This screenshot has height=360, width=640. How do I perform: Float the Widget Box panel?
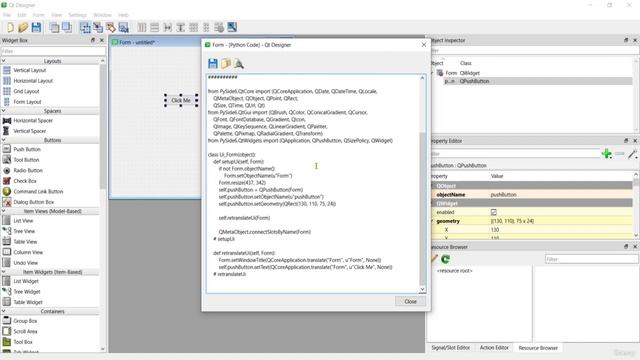(x=93, y=40)
